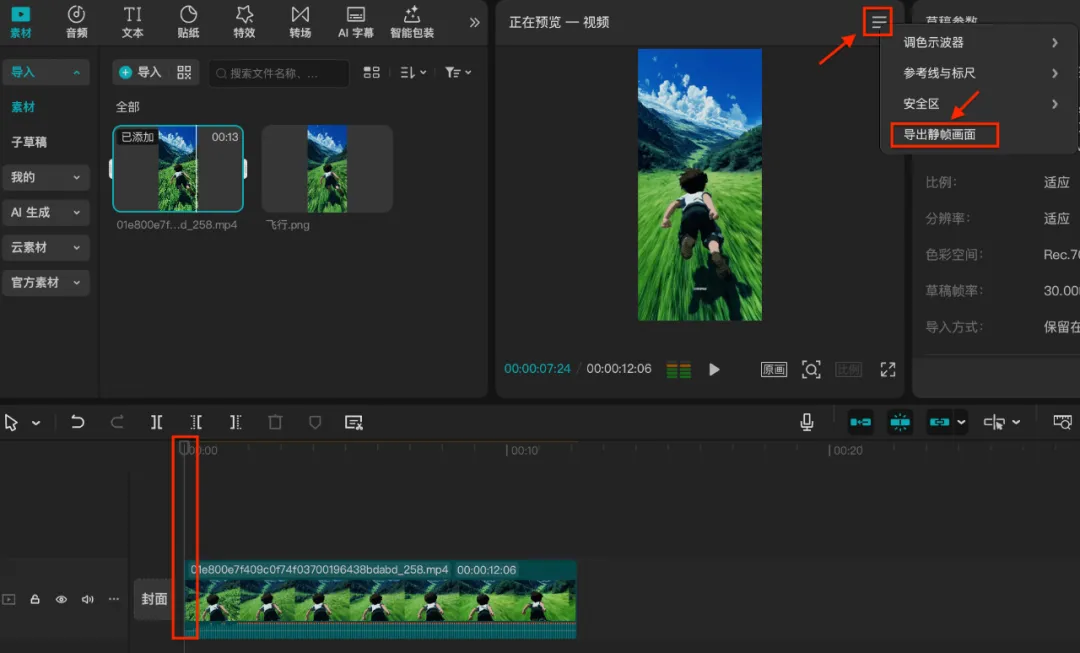
Task: Open the 参考线与标尺 submenu
Action: click(979, 73)
